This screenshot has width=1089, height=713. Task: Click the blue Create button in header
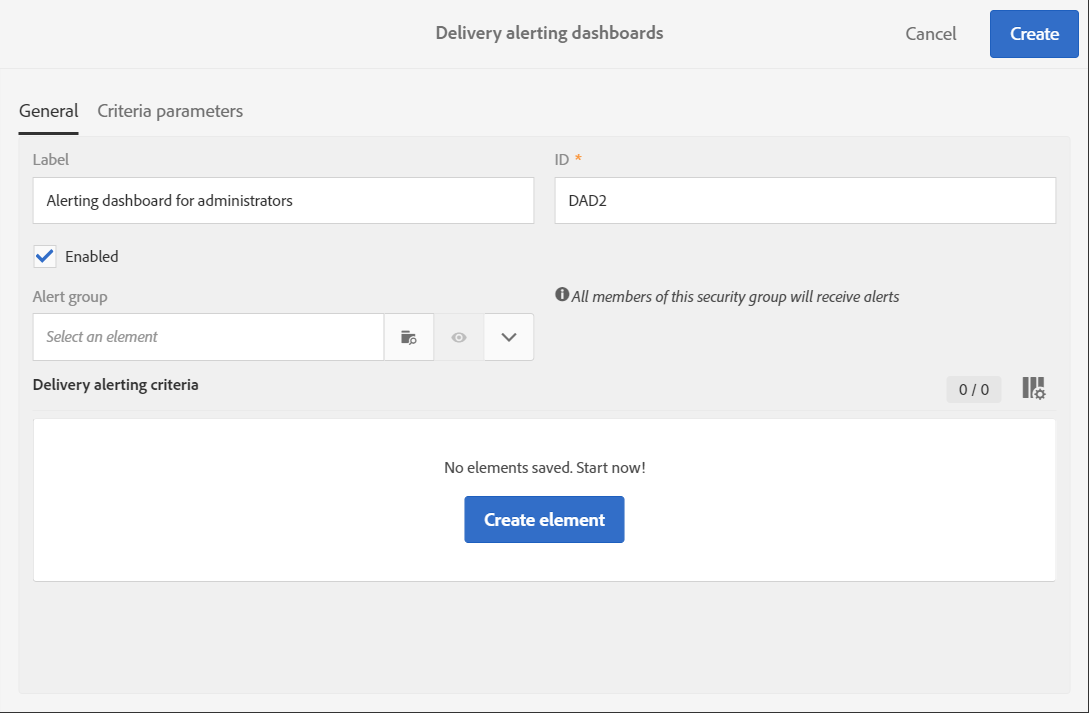coord(1034,34)
